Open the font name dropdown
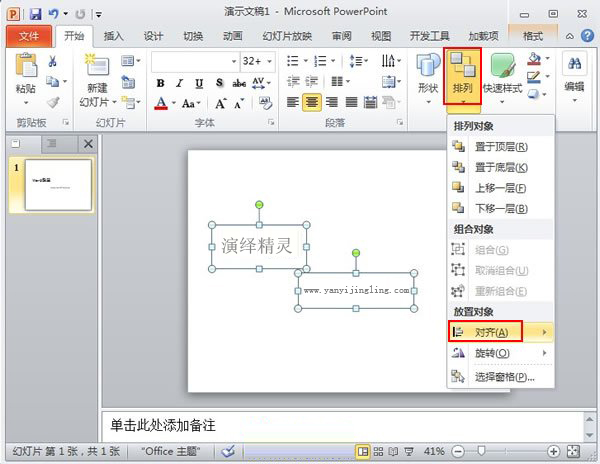 [234, 61]
